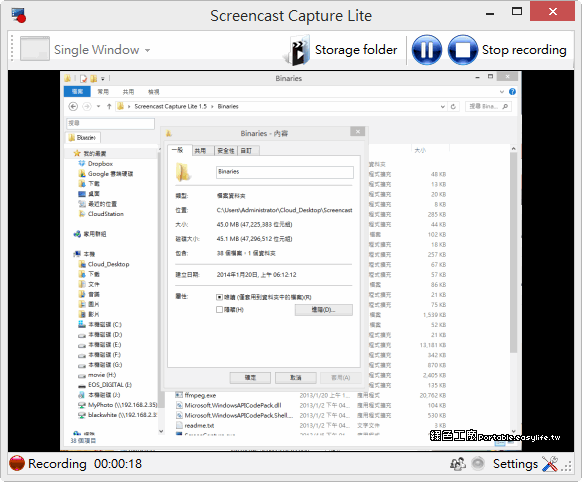Screen dimensions: 582x482
Task: Click the blue help question mark icon
Action: [x=512, y=92]
